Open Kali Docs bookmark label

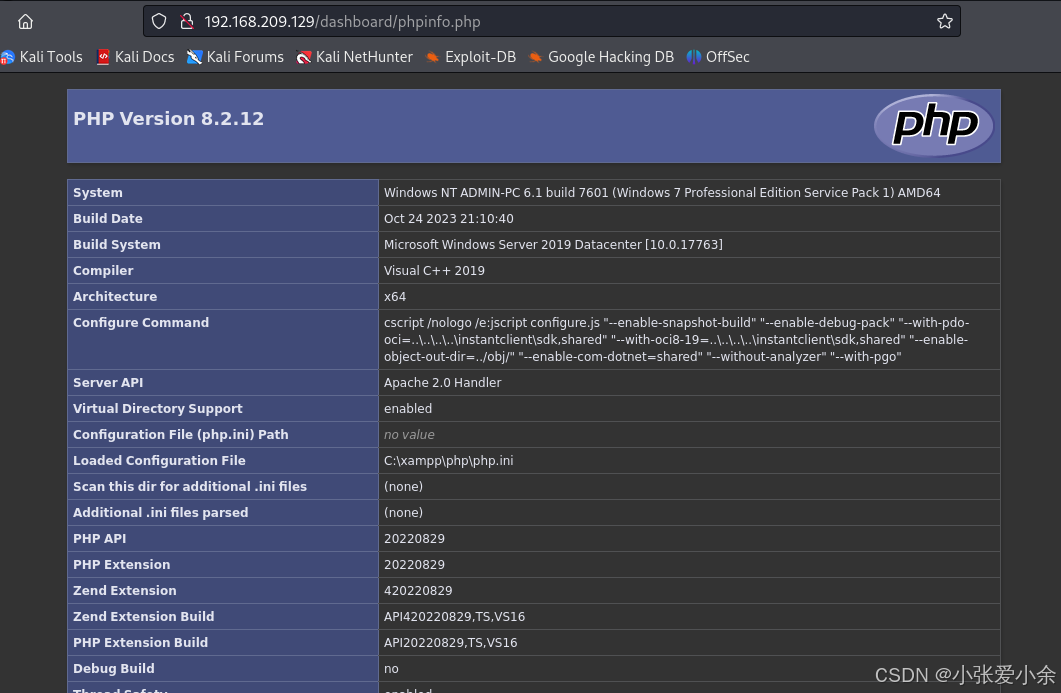tap(144, 57)
